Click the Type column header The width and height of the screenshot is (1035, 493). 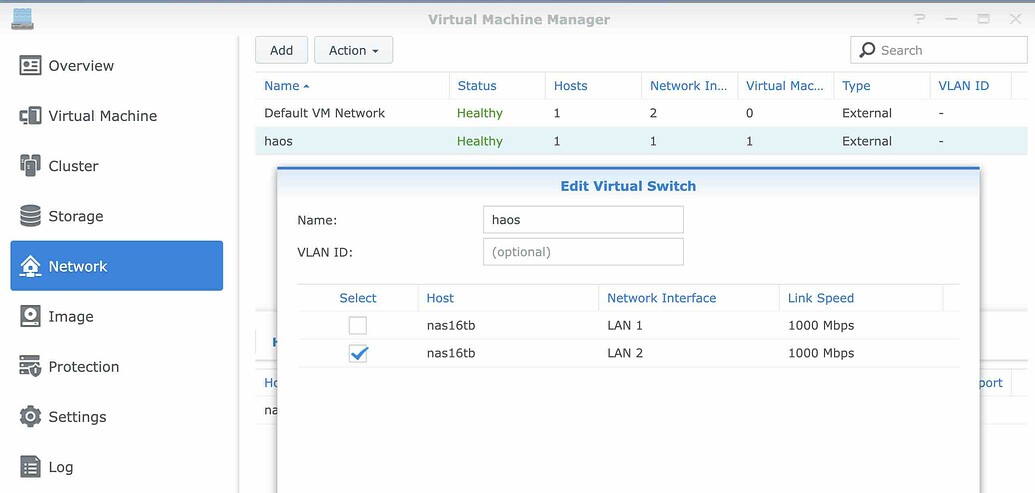pos(856,86)
